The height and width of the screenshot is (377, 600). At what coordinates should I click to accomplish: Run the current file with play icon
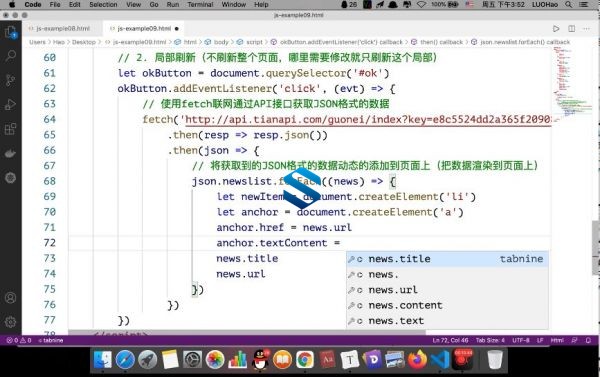[556, 29]
